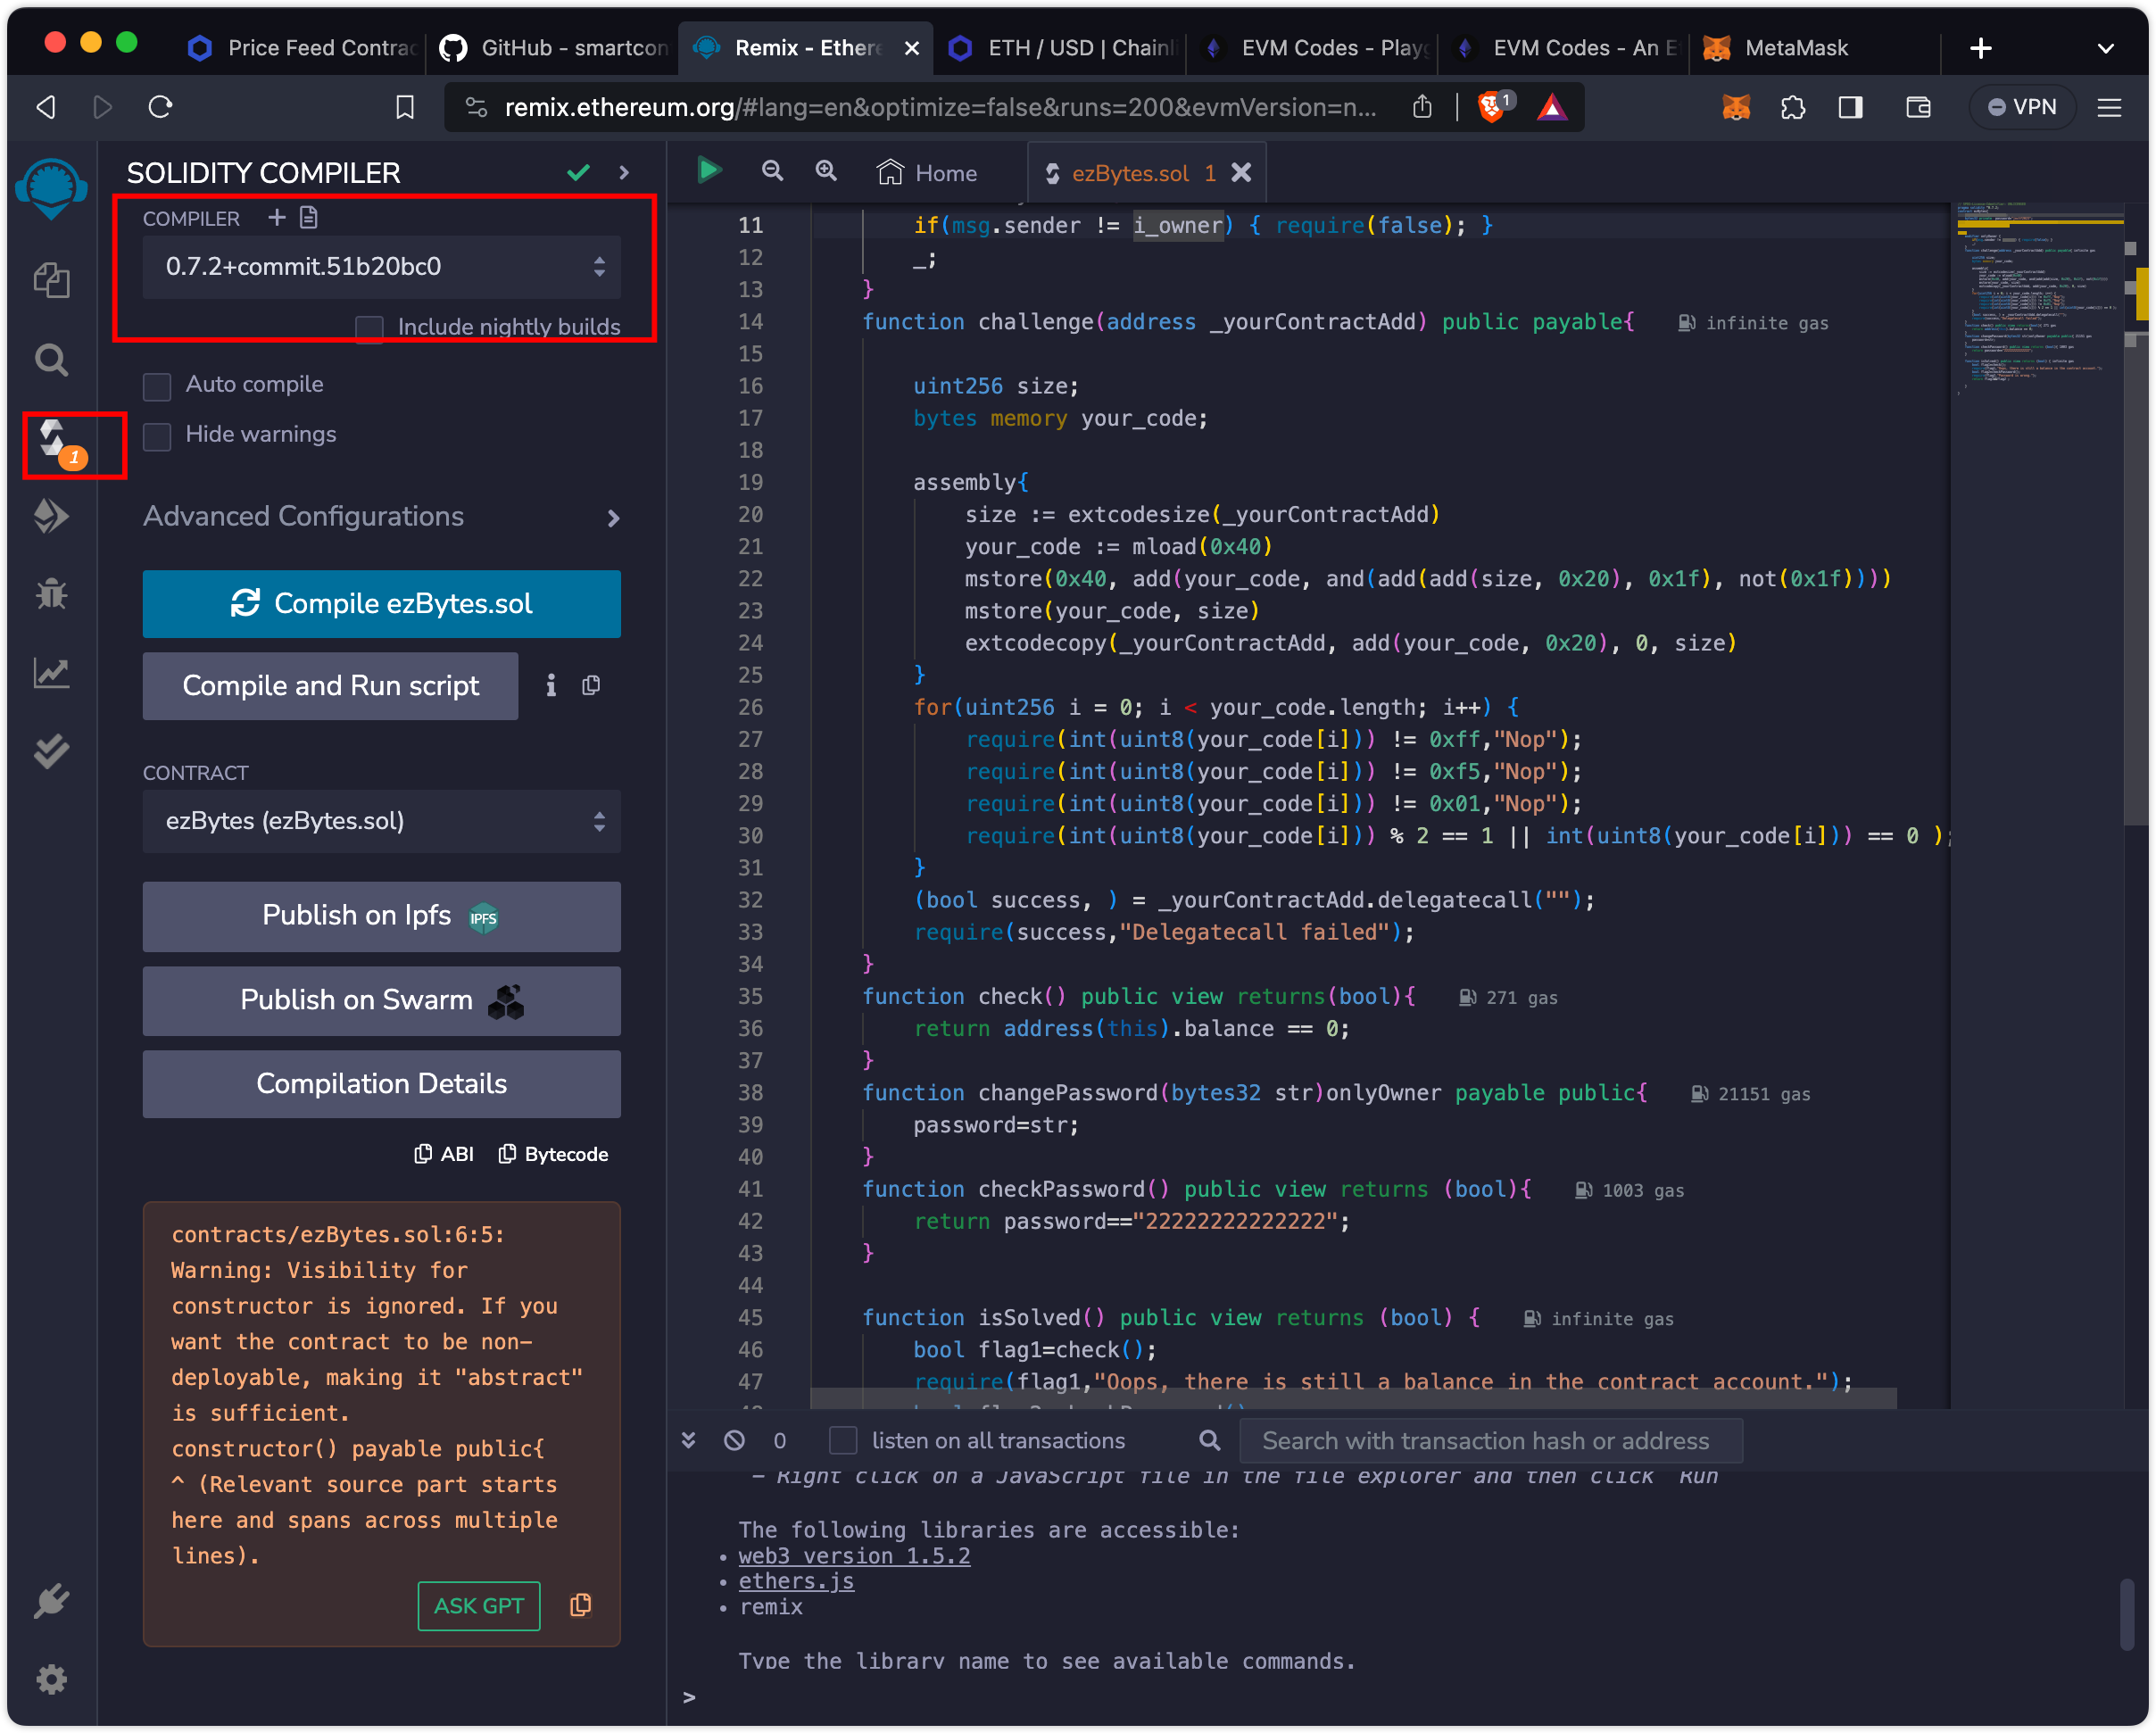
Task: Open the ezBytes contract selector dropdown
Action: coord(381,821)
